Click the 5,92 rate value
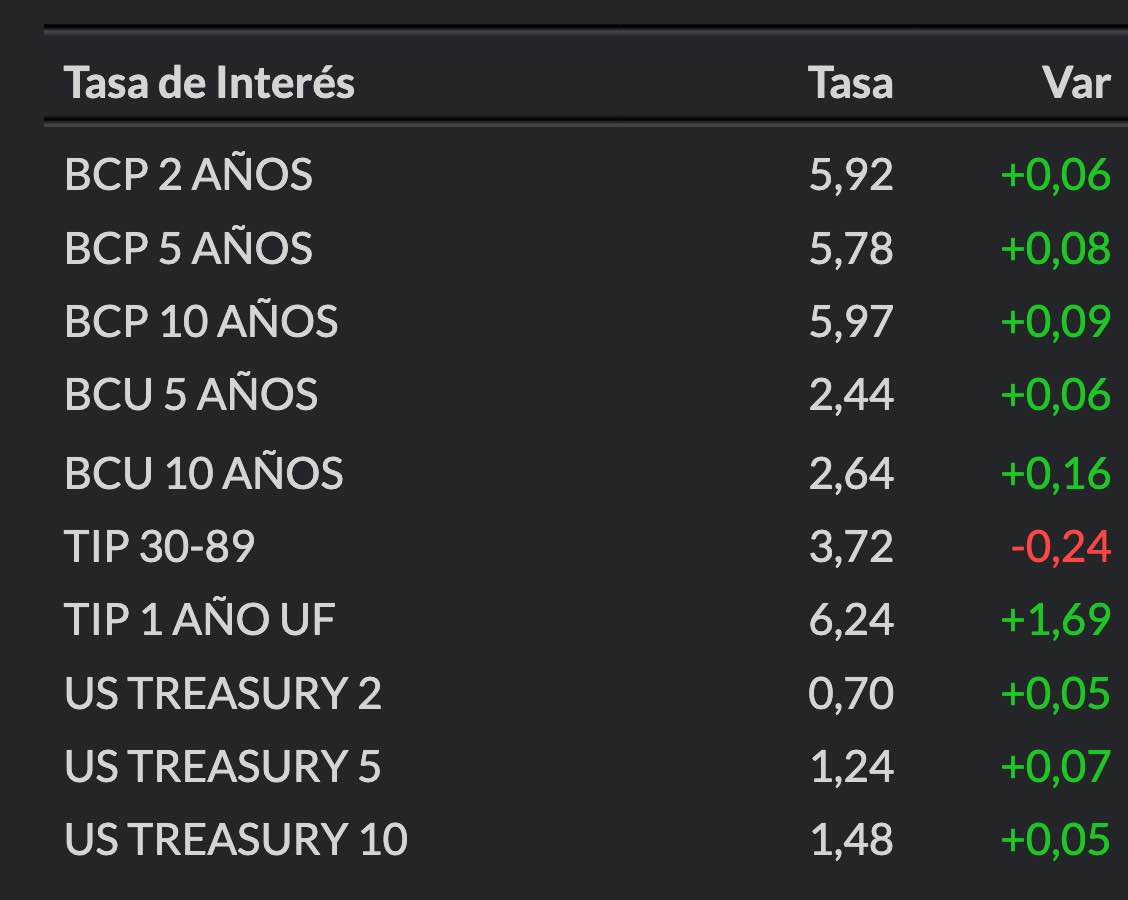Screen dimensions: 1128x900 tap(850, 175)
